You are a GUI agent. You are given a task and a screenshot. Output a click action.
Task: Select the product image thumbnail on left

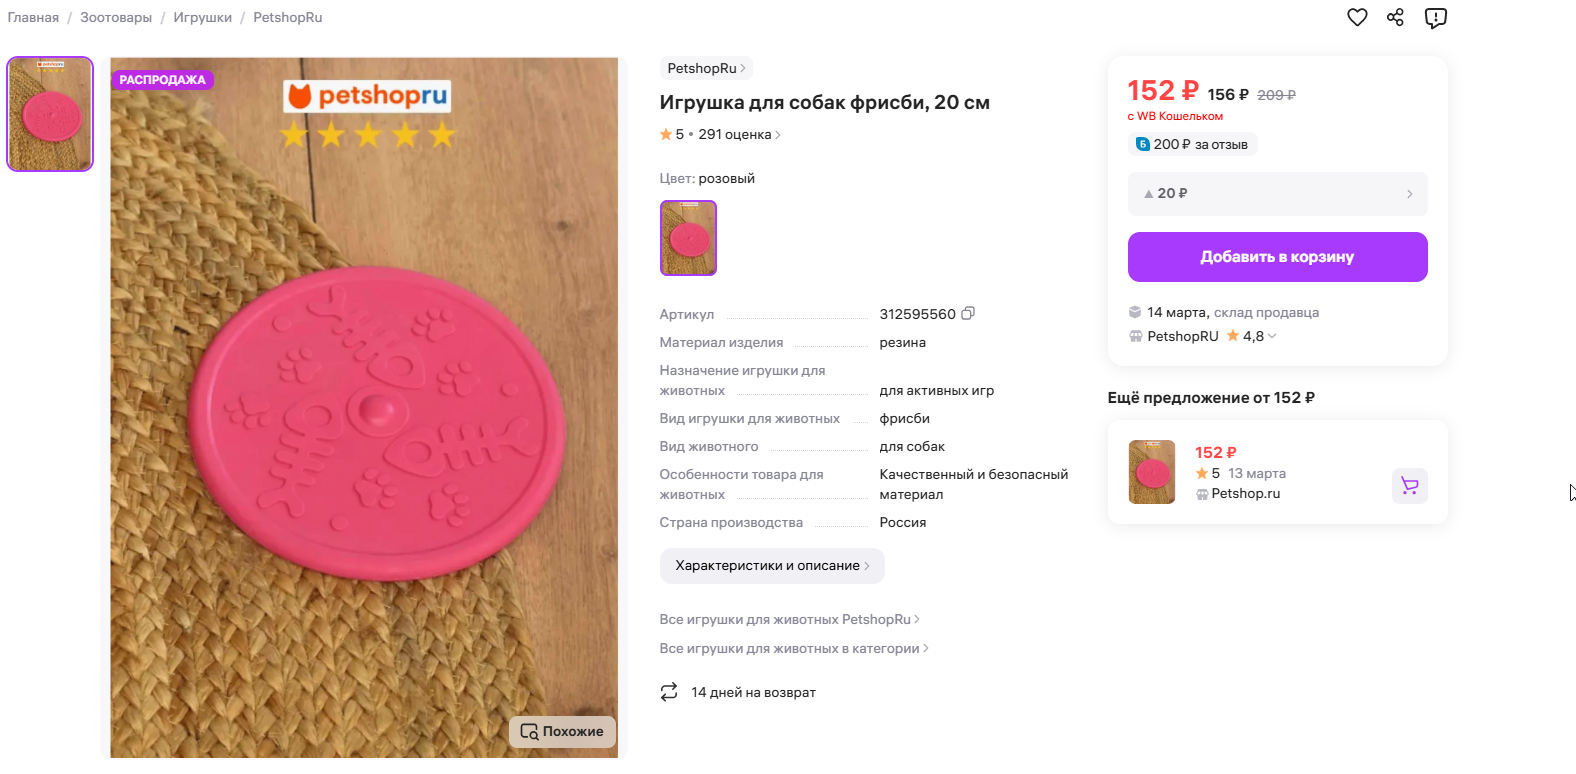[50, 114]
